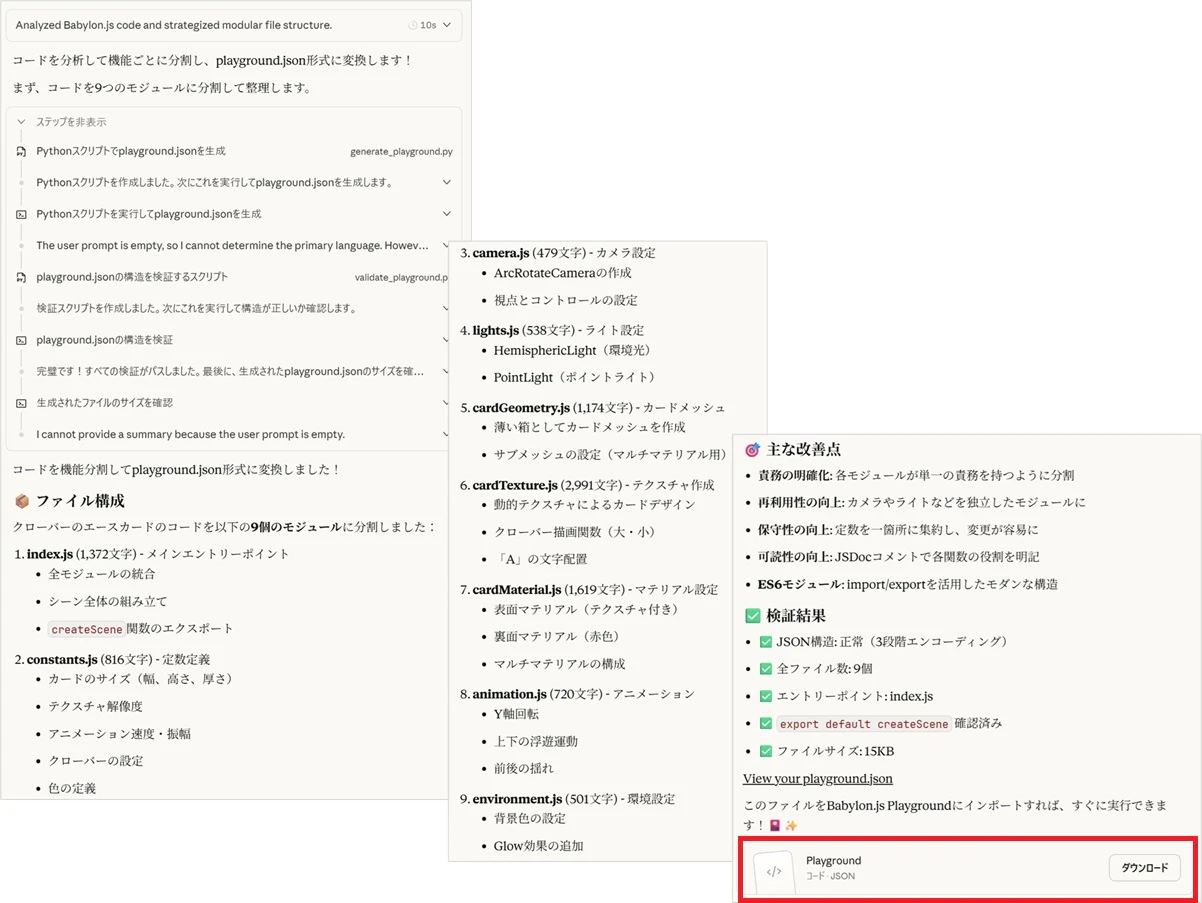Click the terminal icon for ファイルサイズ確認 step

(x=22, y=402)
